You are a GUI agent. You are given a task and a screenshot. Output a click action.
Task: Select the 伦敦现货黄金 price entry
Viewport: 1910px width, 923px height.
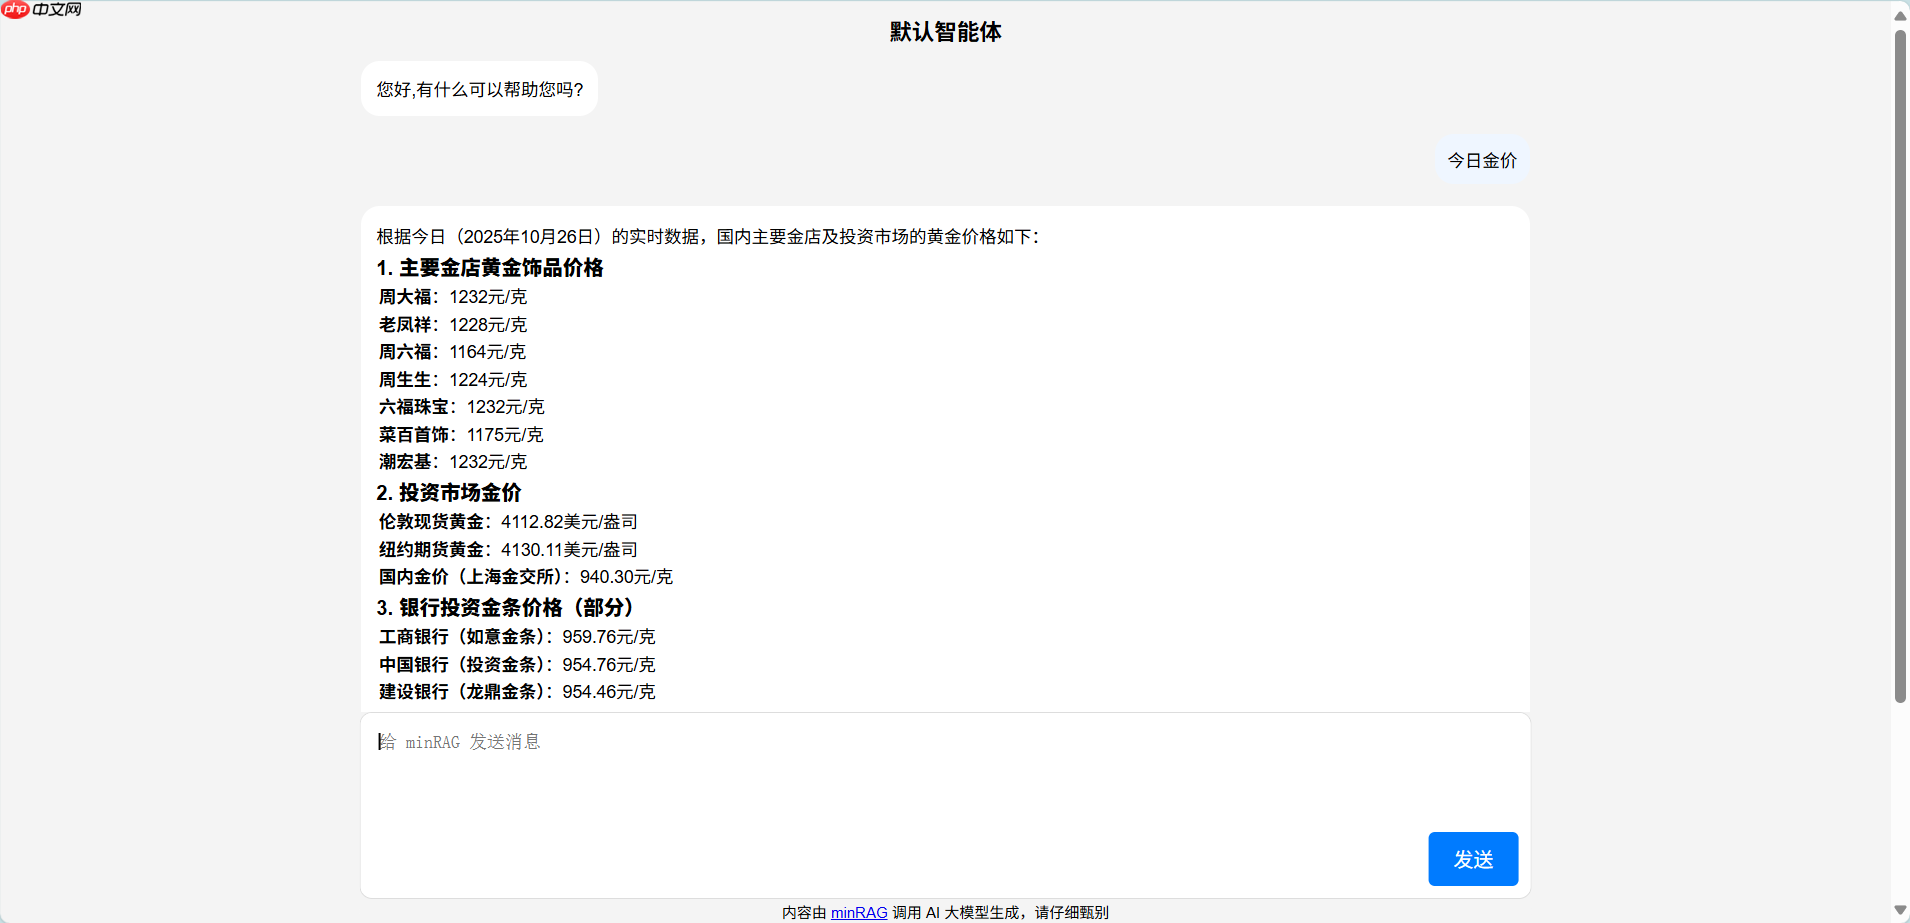[505, 521]
